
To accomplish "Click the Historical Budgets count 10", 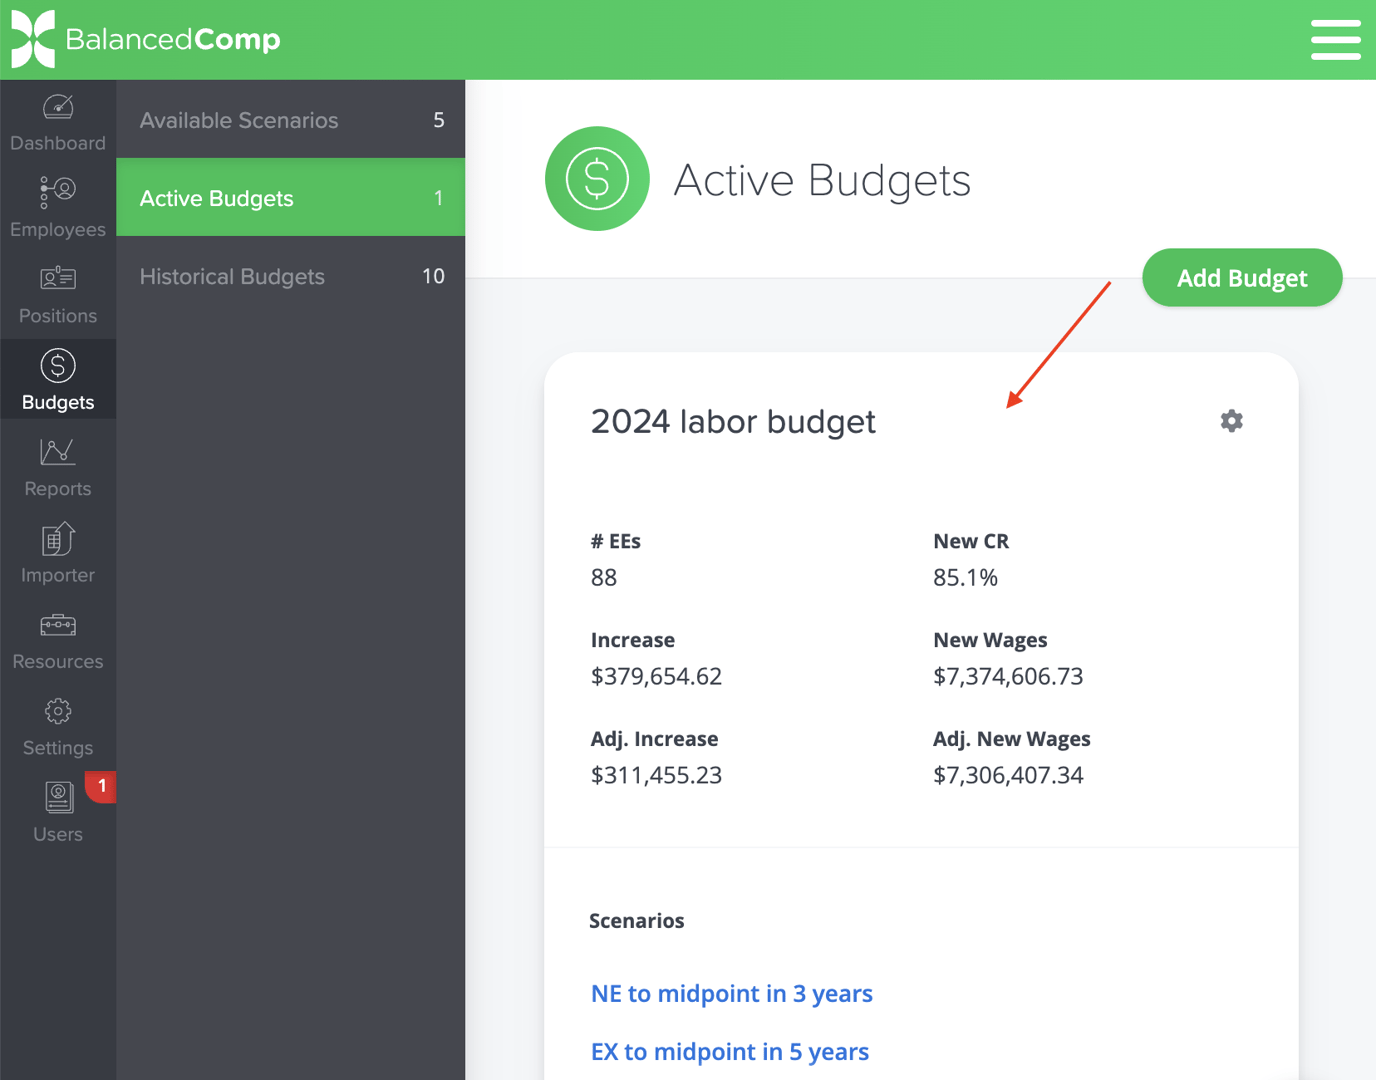I will click(433, 276).
